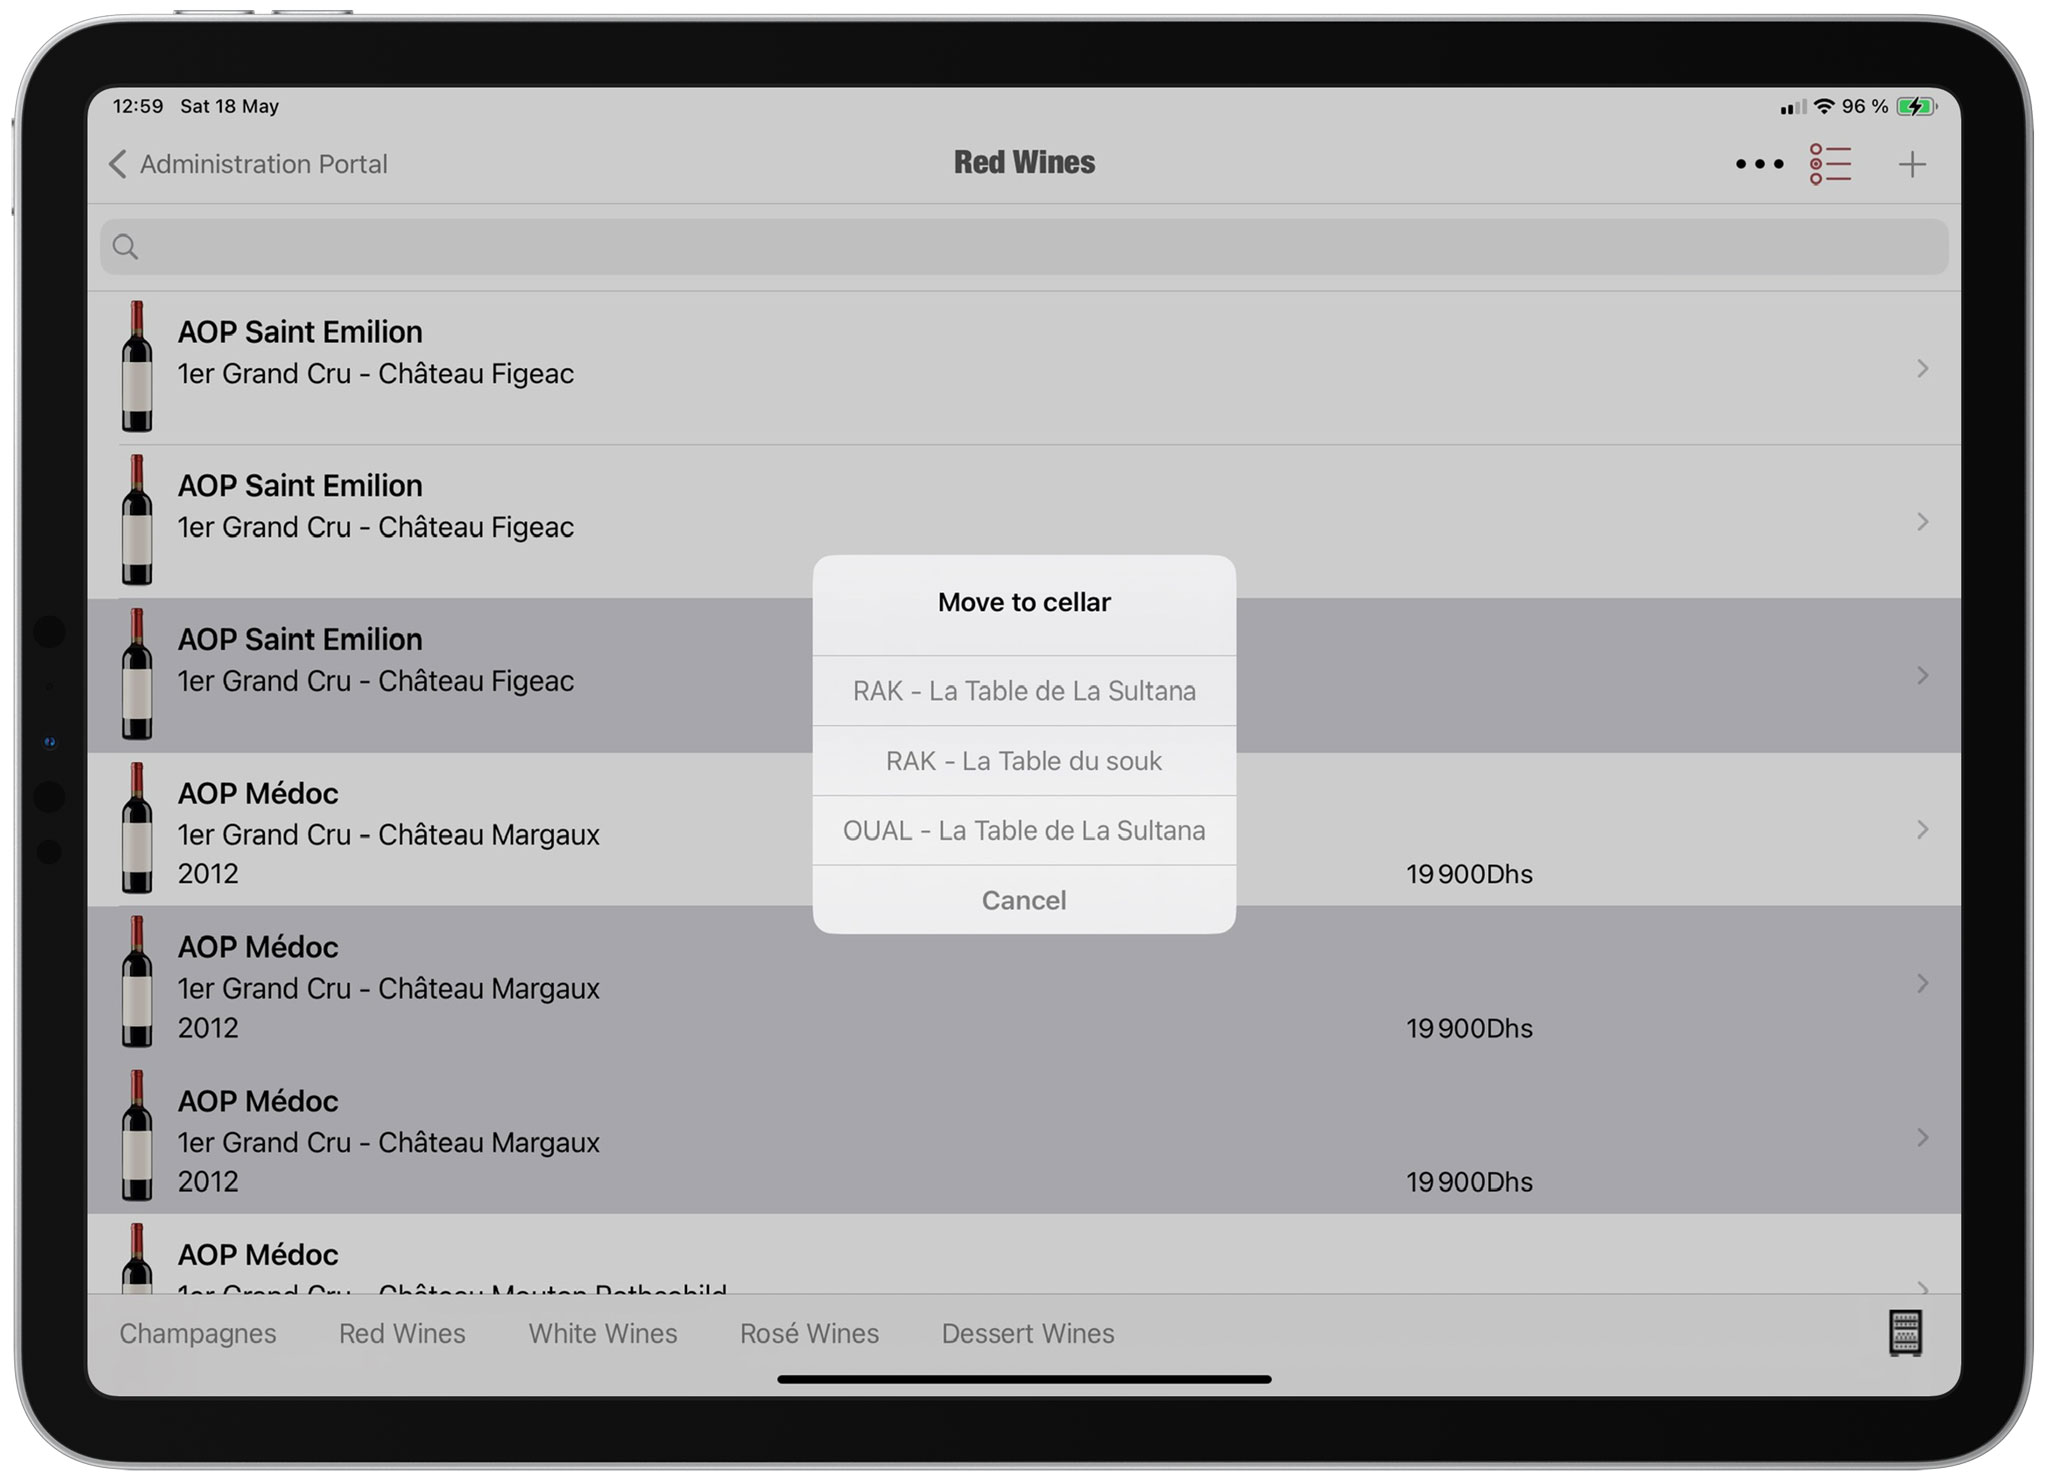The image size is (2048, 1483).
Task: Cancel the Move to cellar dialog
Action: (1023, 900)
